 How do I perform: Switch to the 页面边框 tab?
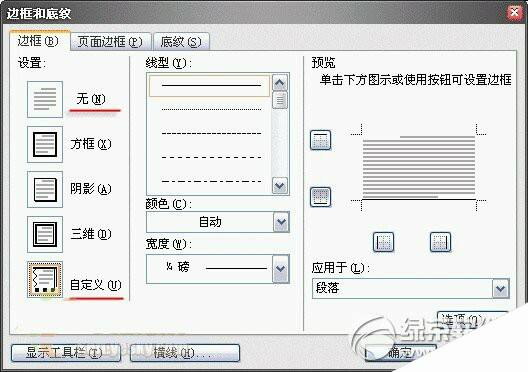point(110,42)
